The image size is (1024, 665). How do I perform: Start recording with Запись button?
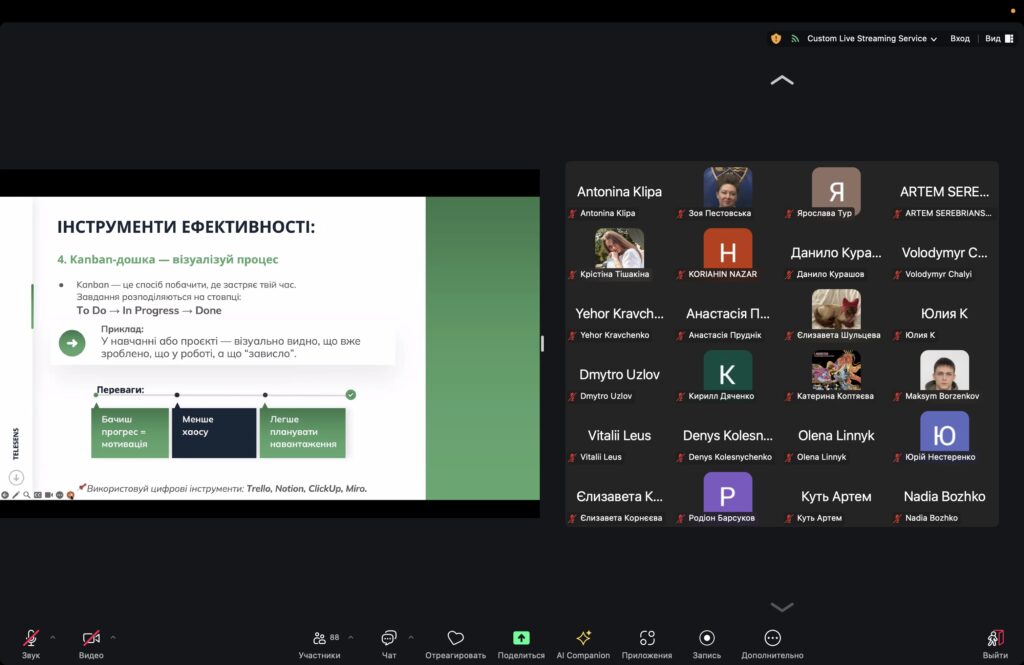(707, 638)
